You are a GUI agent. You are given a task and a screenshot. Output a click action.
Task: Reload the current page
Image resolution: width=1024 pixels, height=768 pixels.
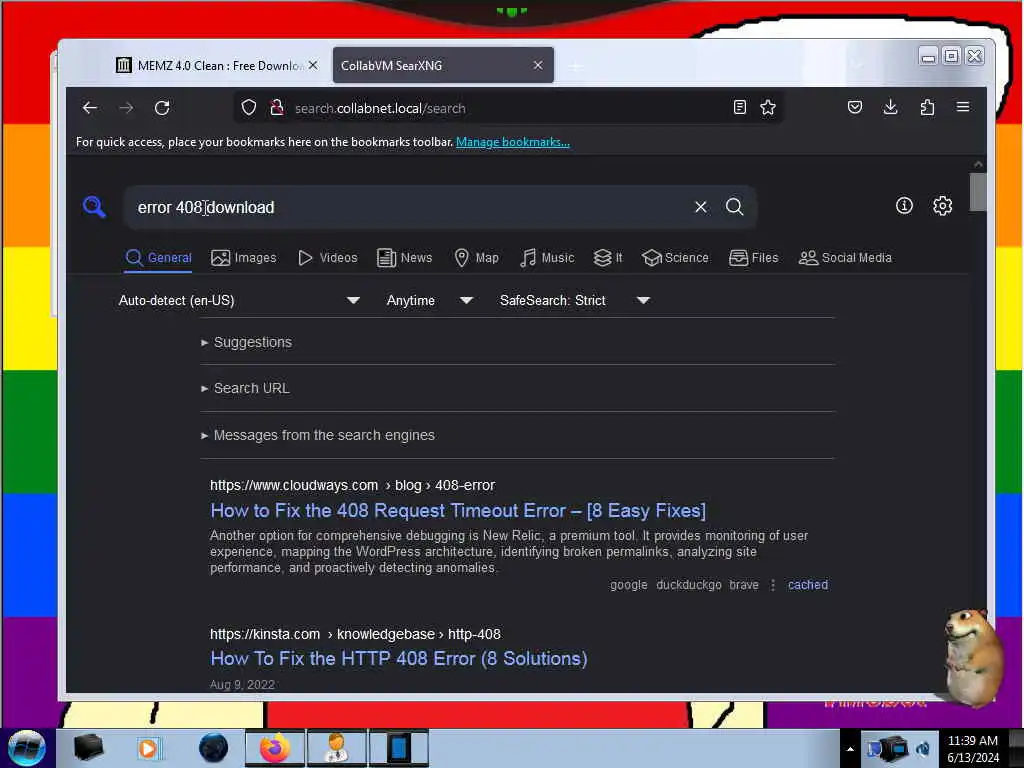coord(162,108)
